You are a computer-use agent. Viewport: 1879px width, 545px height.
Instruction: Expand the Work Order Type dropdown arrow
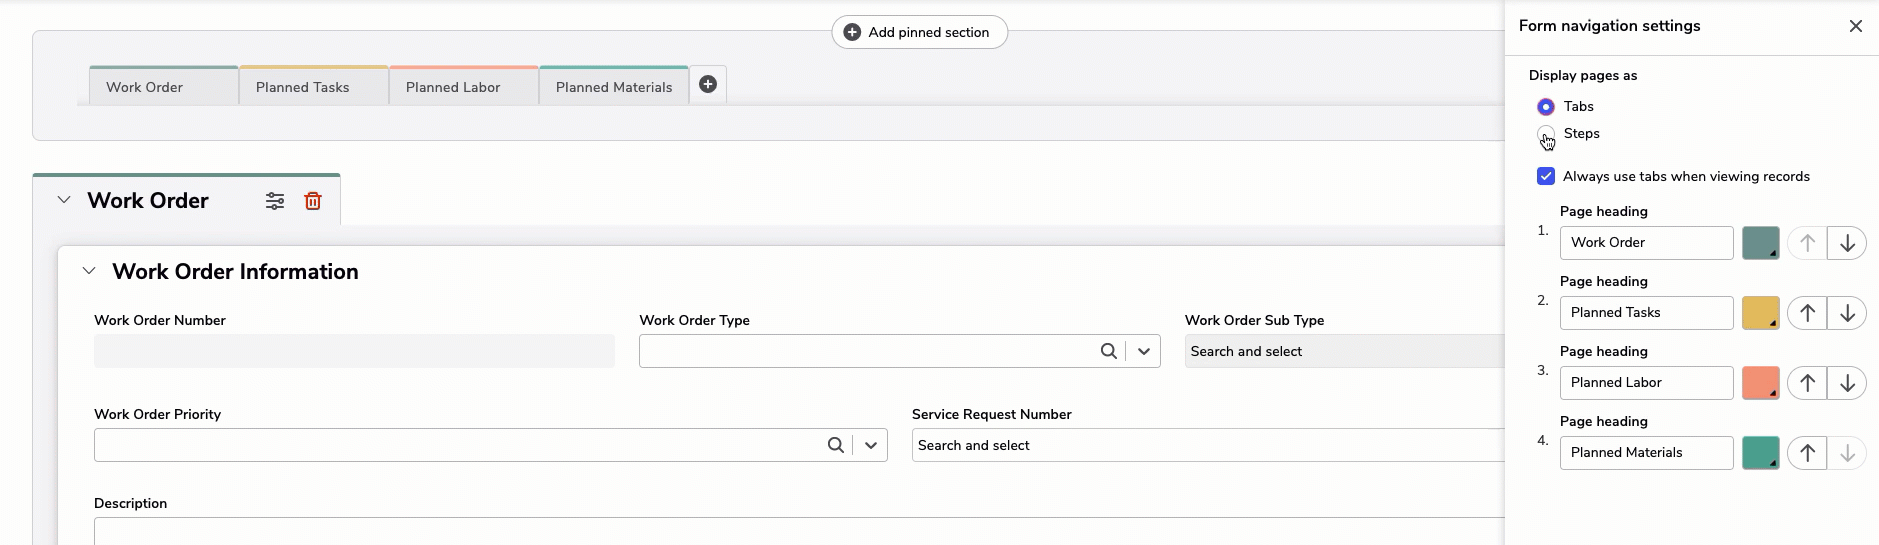(x=1144, y=351)
